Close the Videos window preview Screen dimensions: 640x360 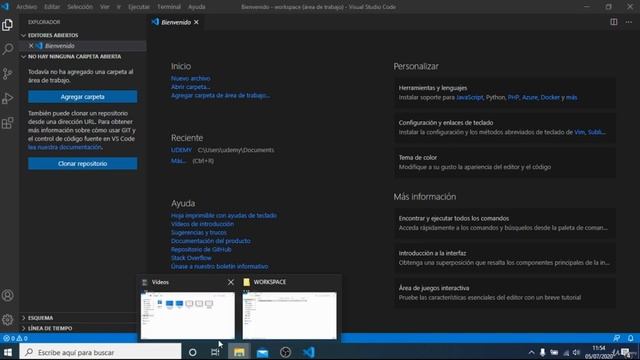[x=231, y=282]
